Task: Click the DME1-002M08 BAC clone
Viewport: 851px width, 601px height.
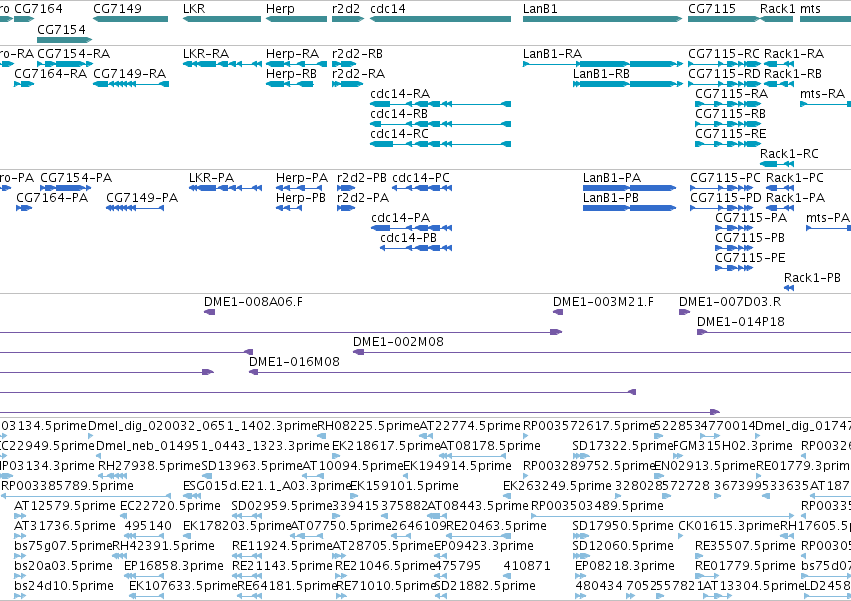Action: click(x=602, y=352)
